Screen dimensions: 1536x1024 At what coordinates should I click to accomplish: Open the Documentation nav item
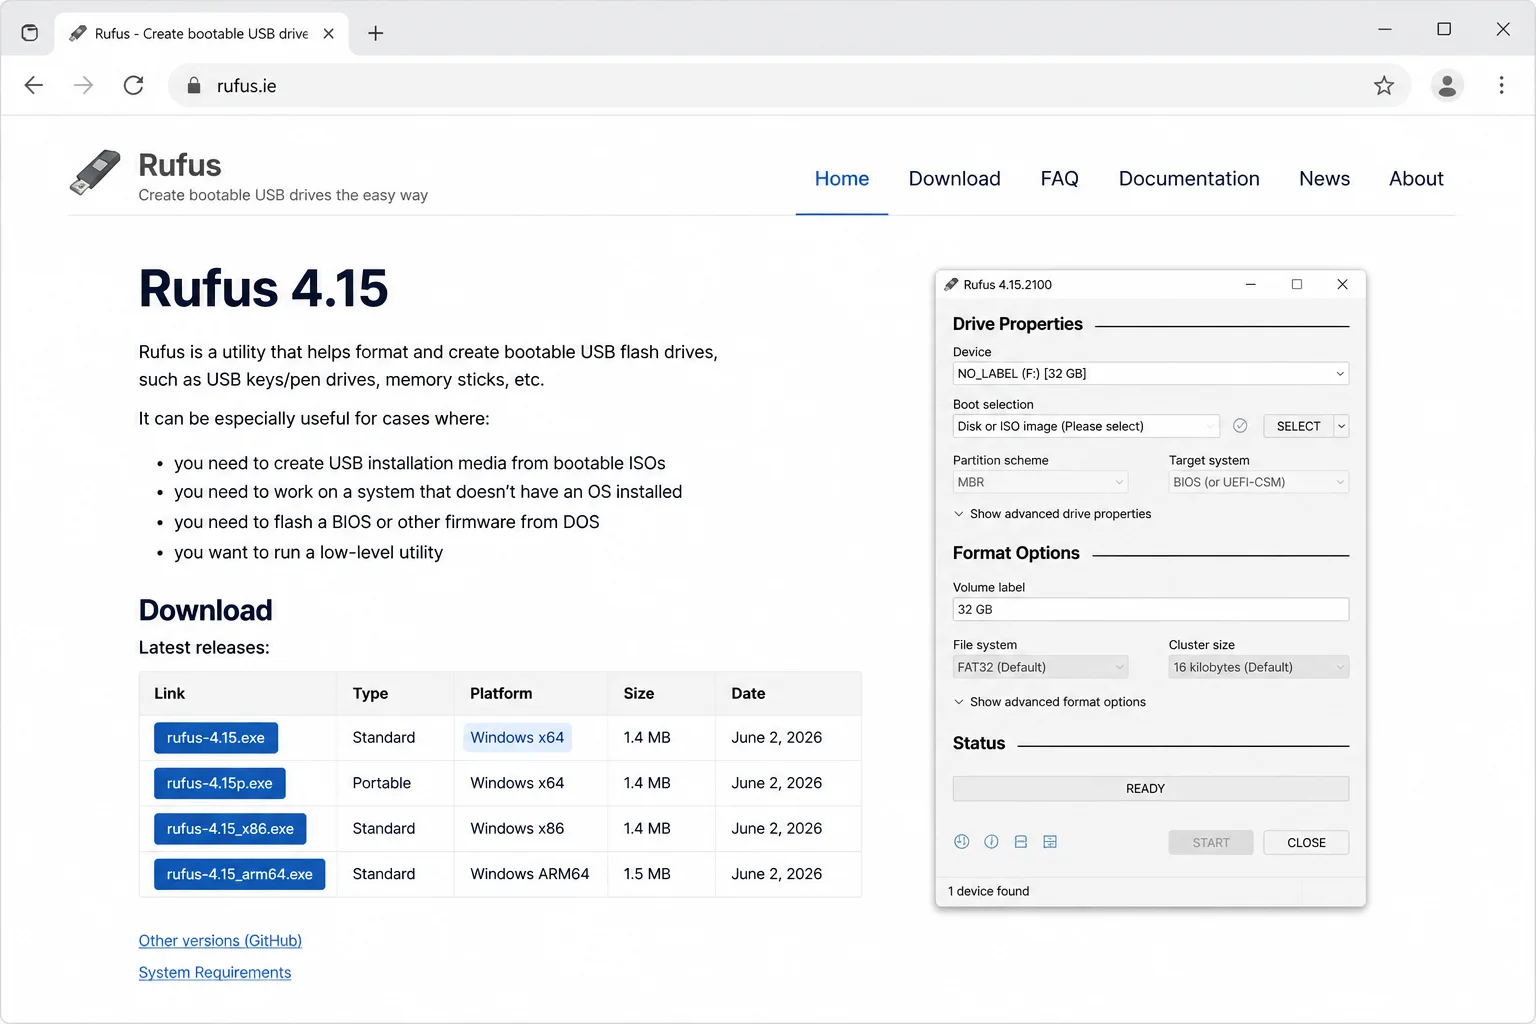coord(1189,179)
